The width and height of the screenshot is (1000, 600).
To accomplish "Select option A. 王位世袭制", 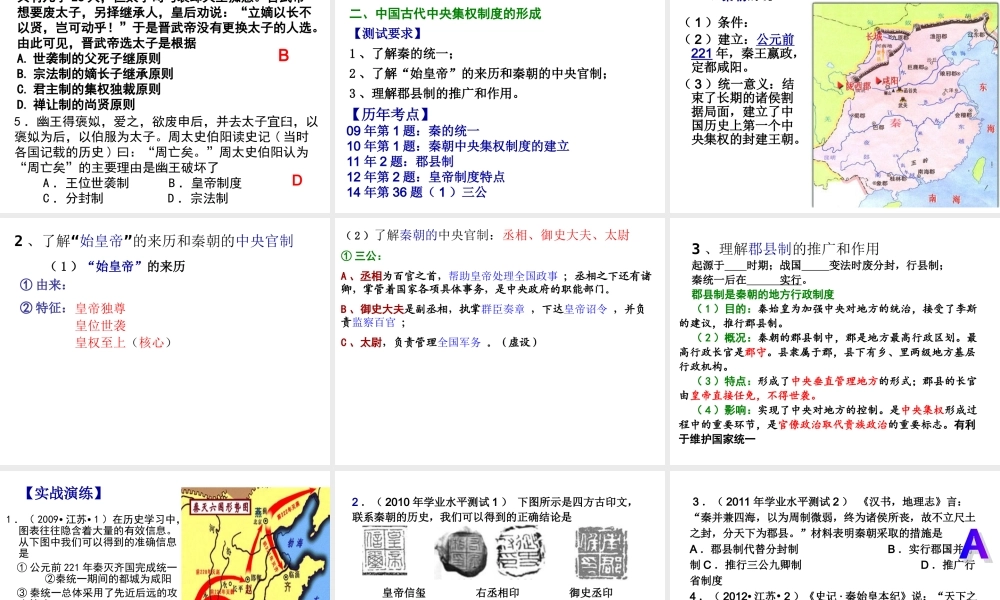I will click(x=85, y=183).
